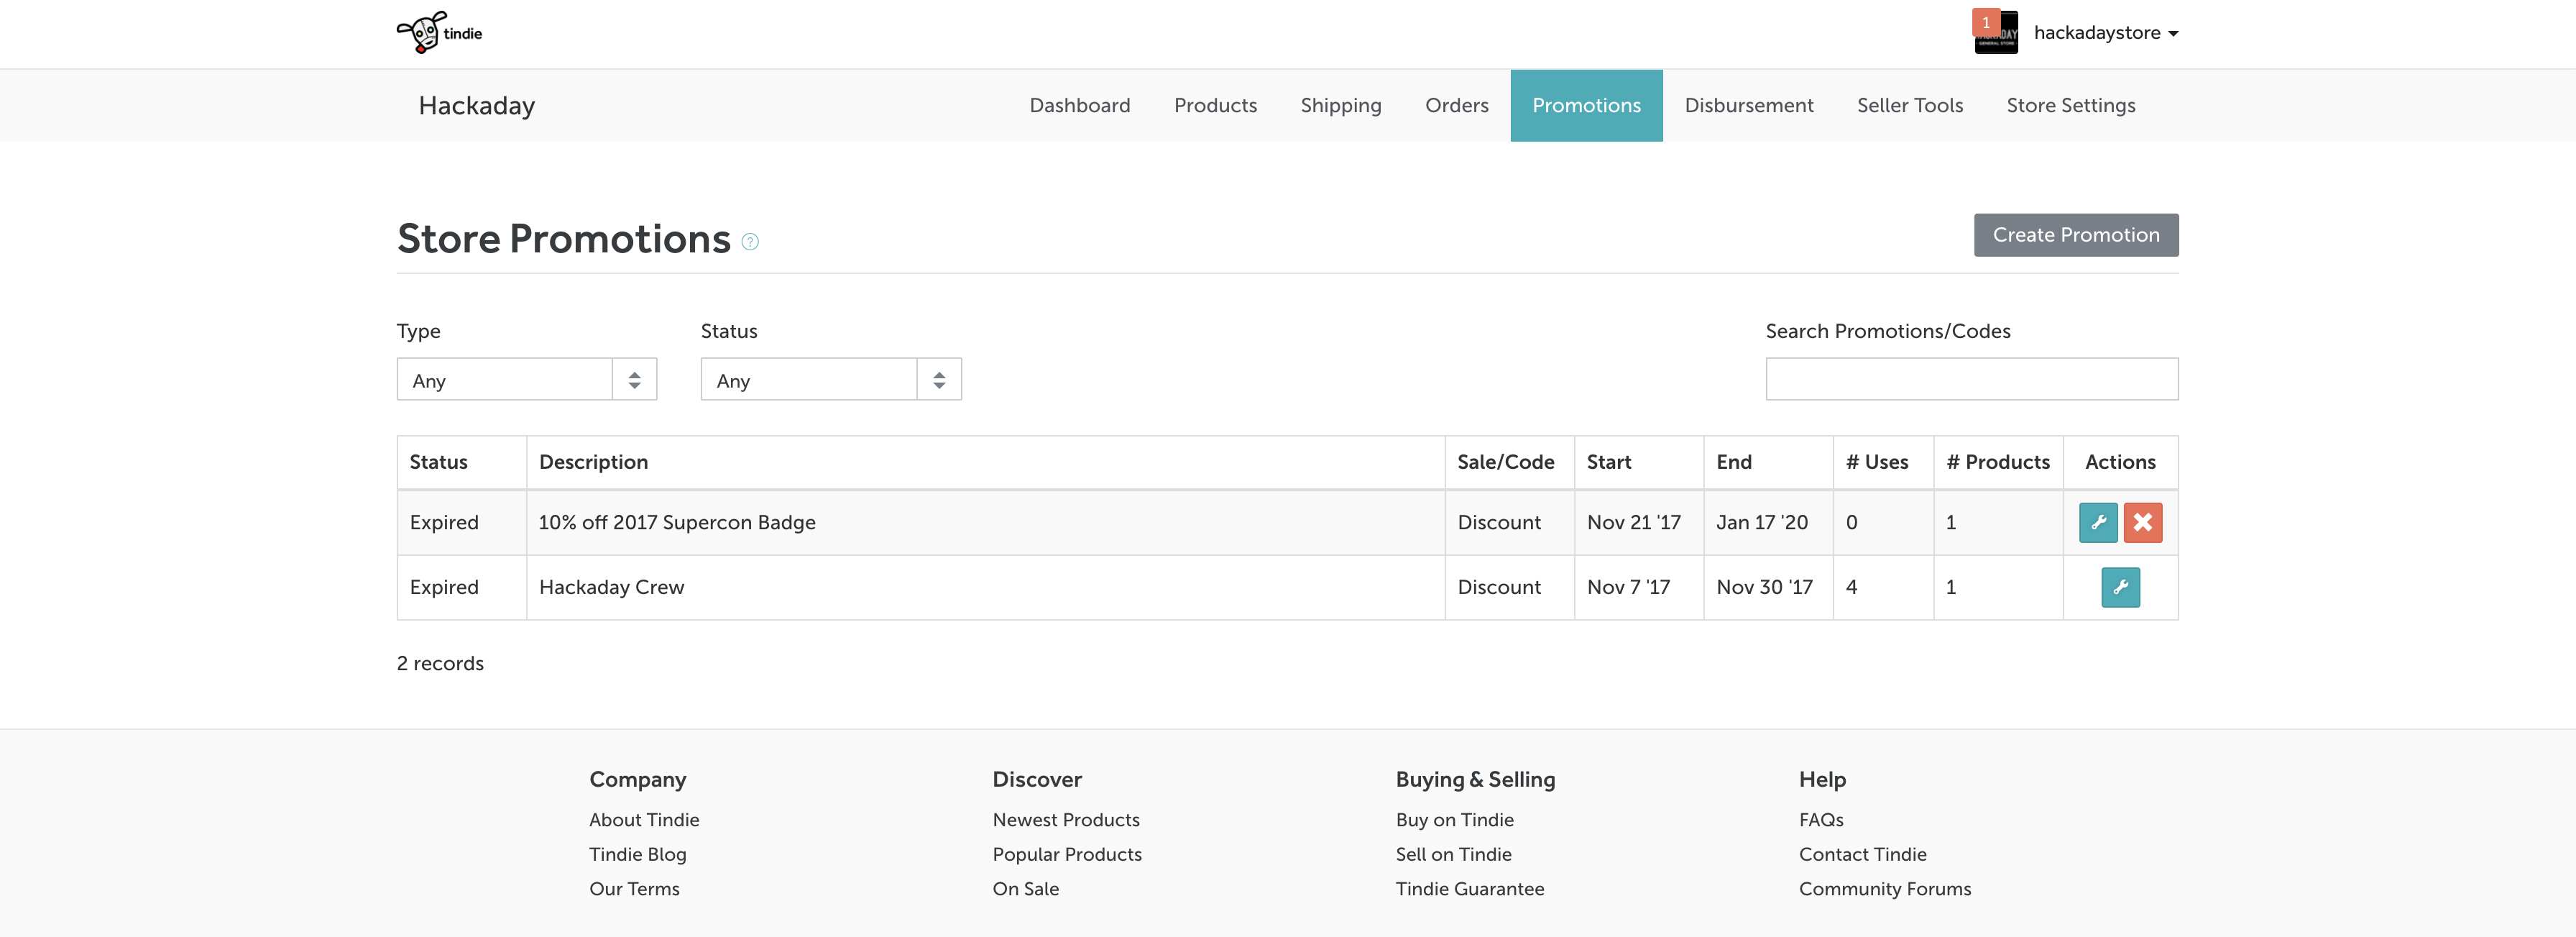The image size is (2576, 937).
Task: Open the Tindie Blog footer link
Action: pos(637,854)
